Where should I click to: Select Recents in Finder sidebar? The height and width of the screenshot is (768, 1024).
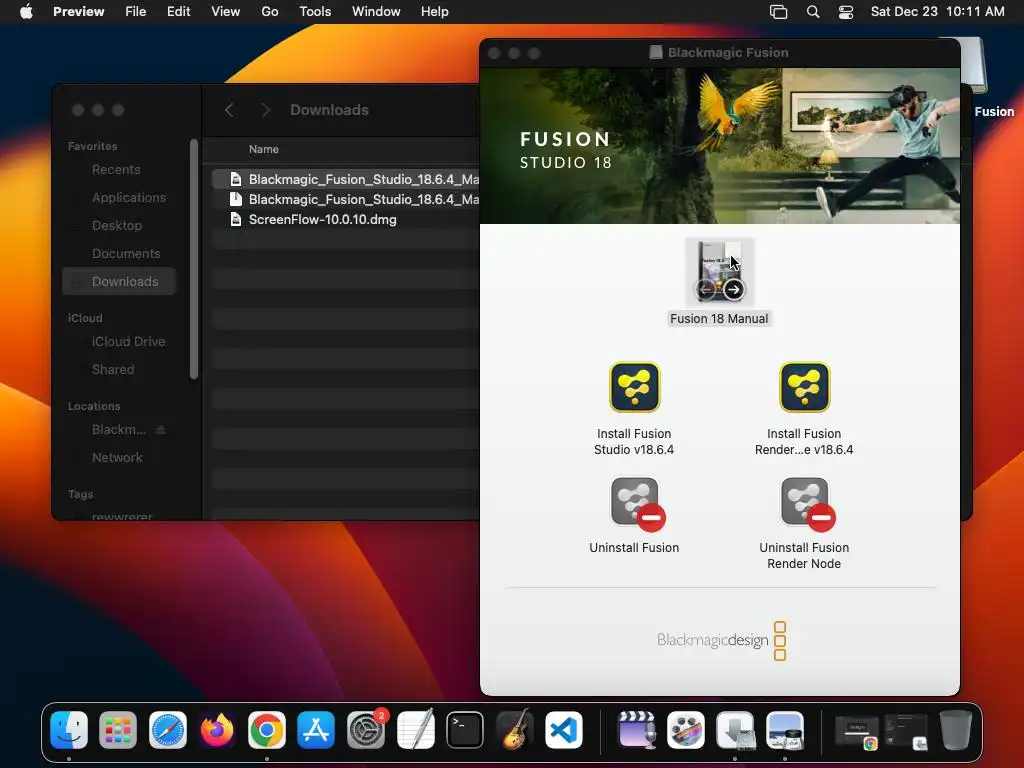click(116, 170)
